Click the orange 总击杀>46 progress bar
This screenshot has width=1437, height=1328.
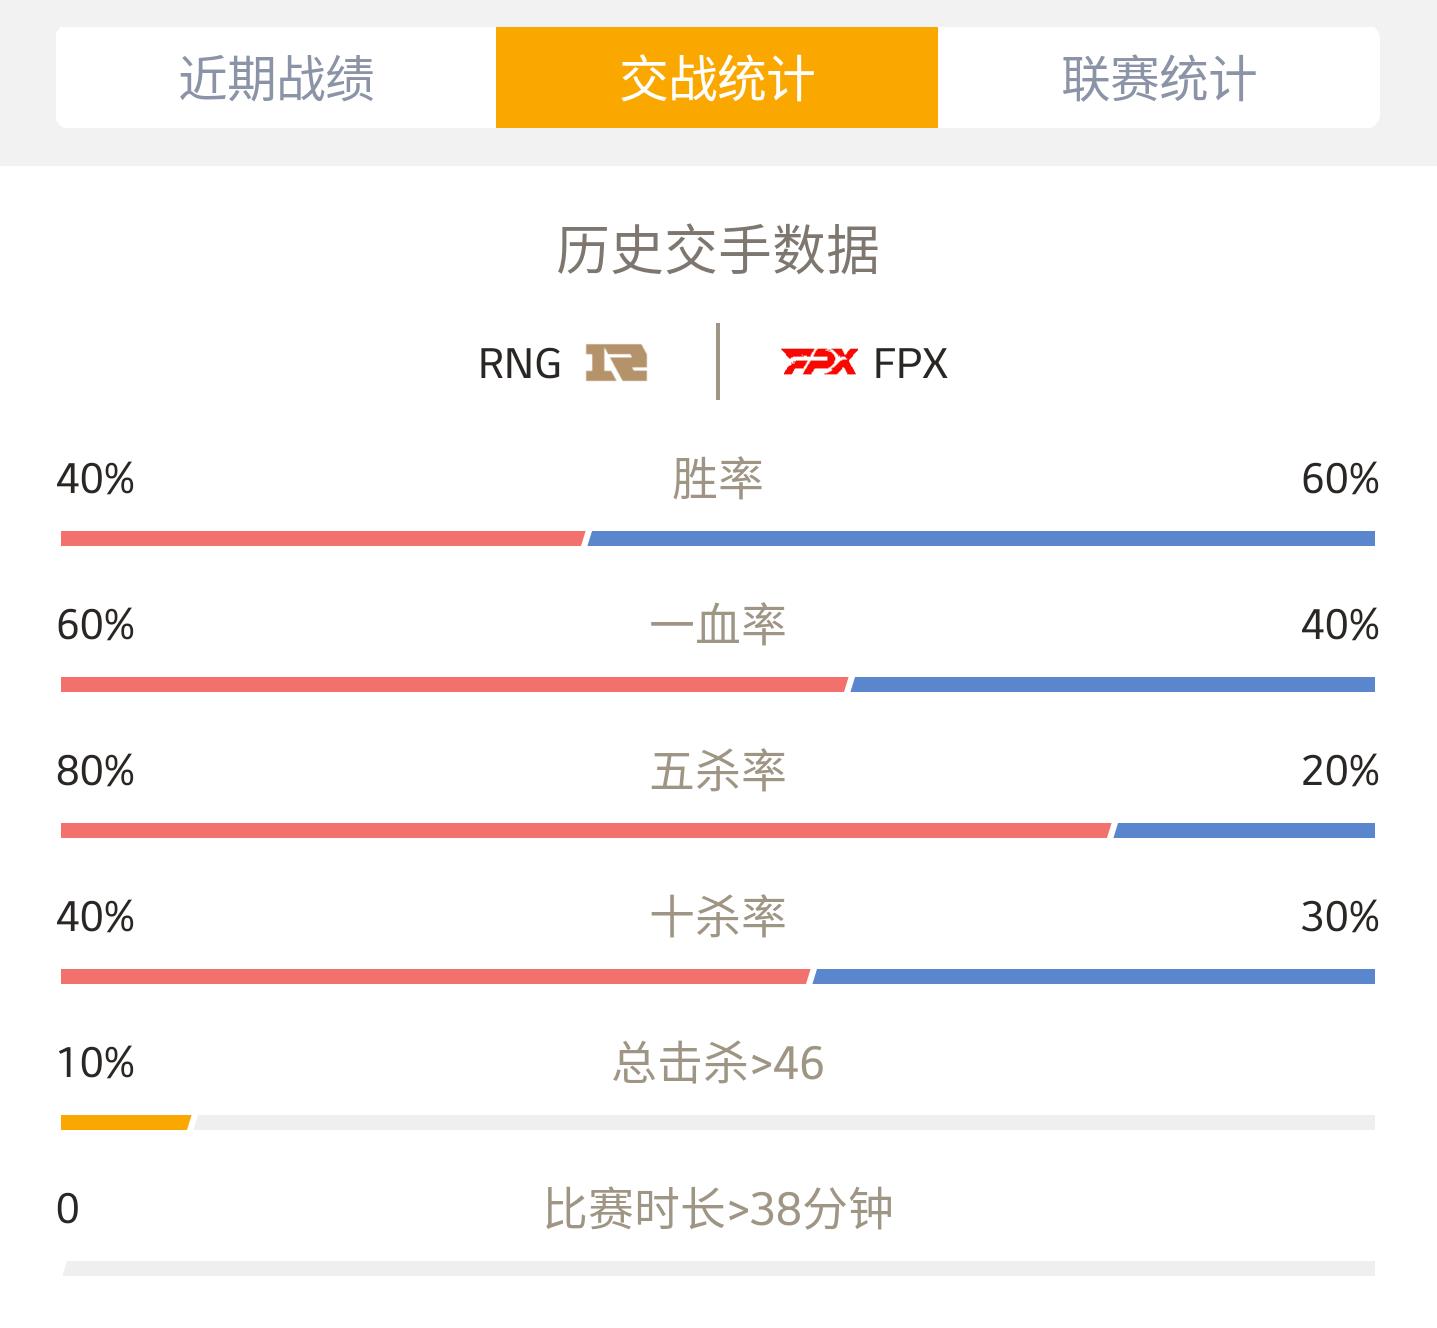coord(126,1123)
